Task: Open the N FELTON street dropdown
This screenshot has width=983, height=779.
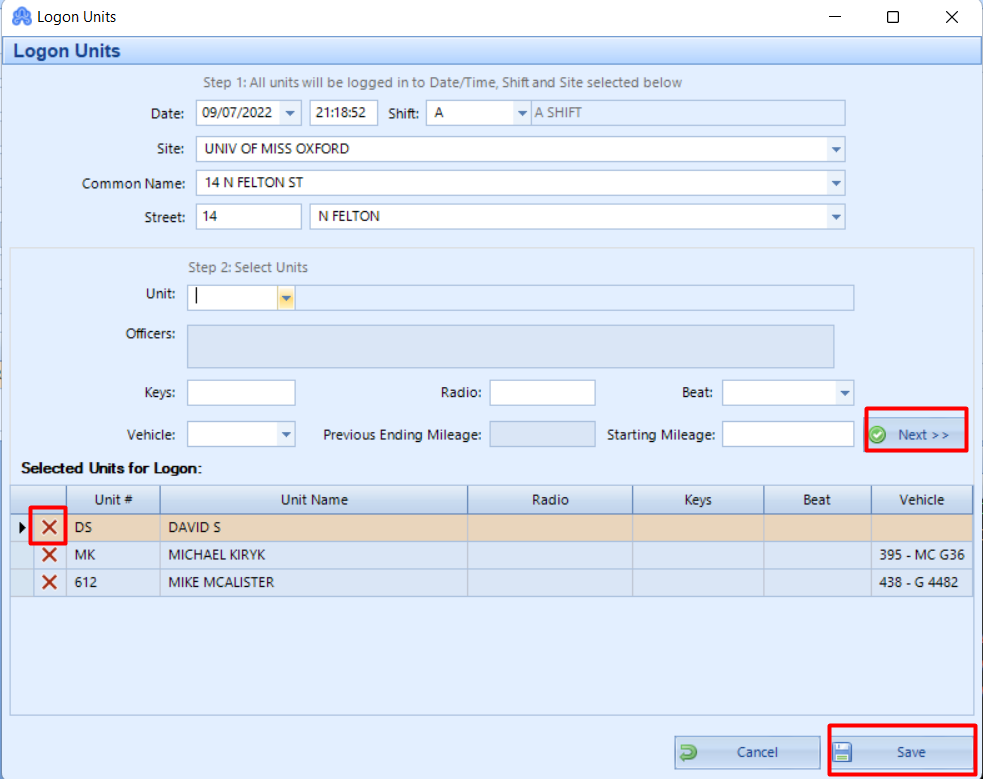Action: pyautogui.click(x=834, y=216)
